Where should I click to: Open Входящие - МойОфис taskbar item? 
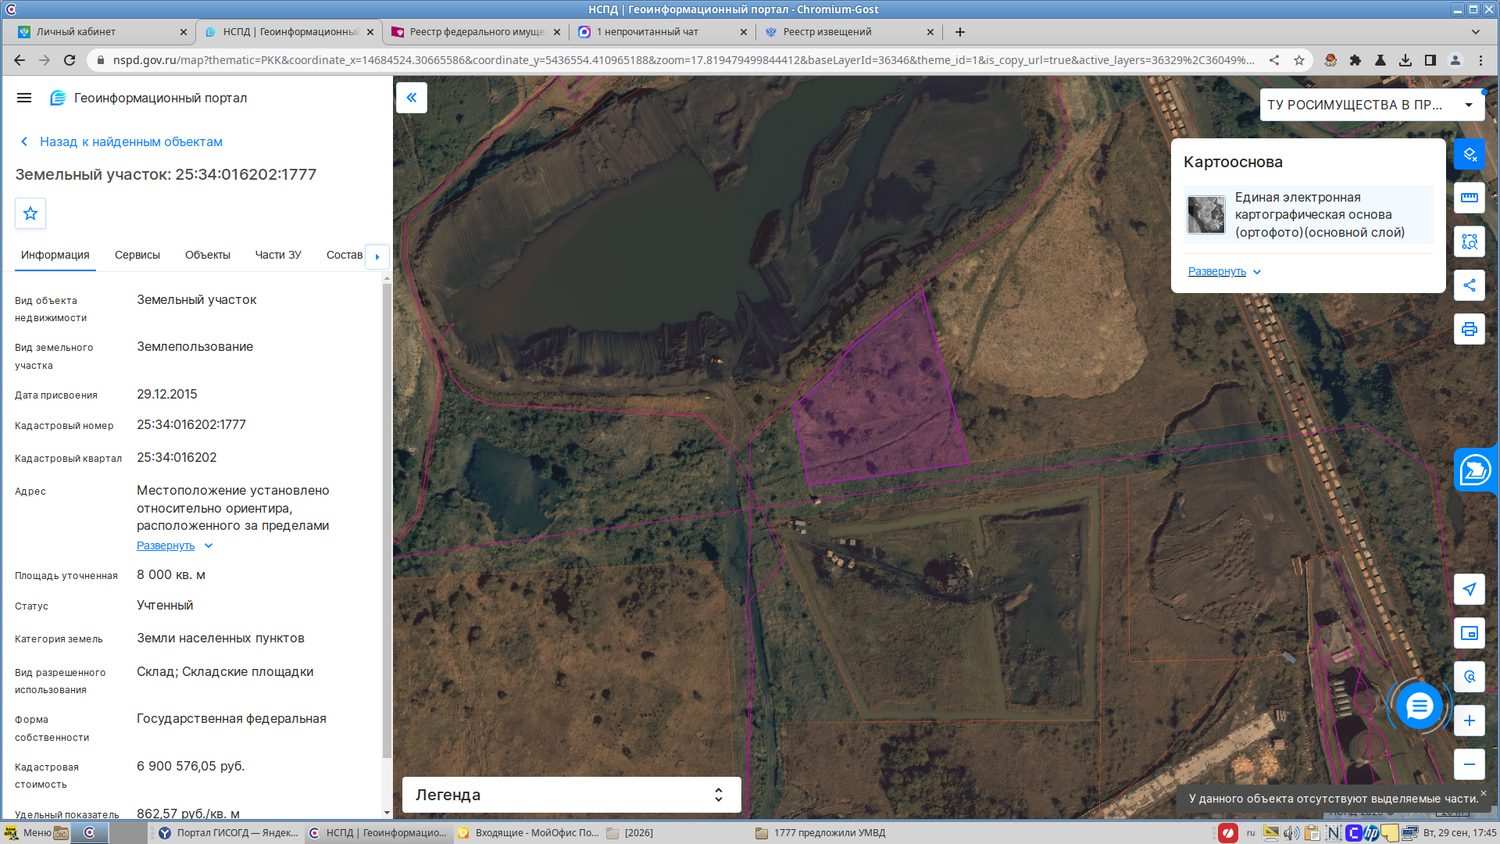[x=527, y=832]
